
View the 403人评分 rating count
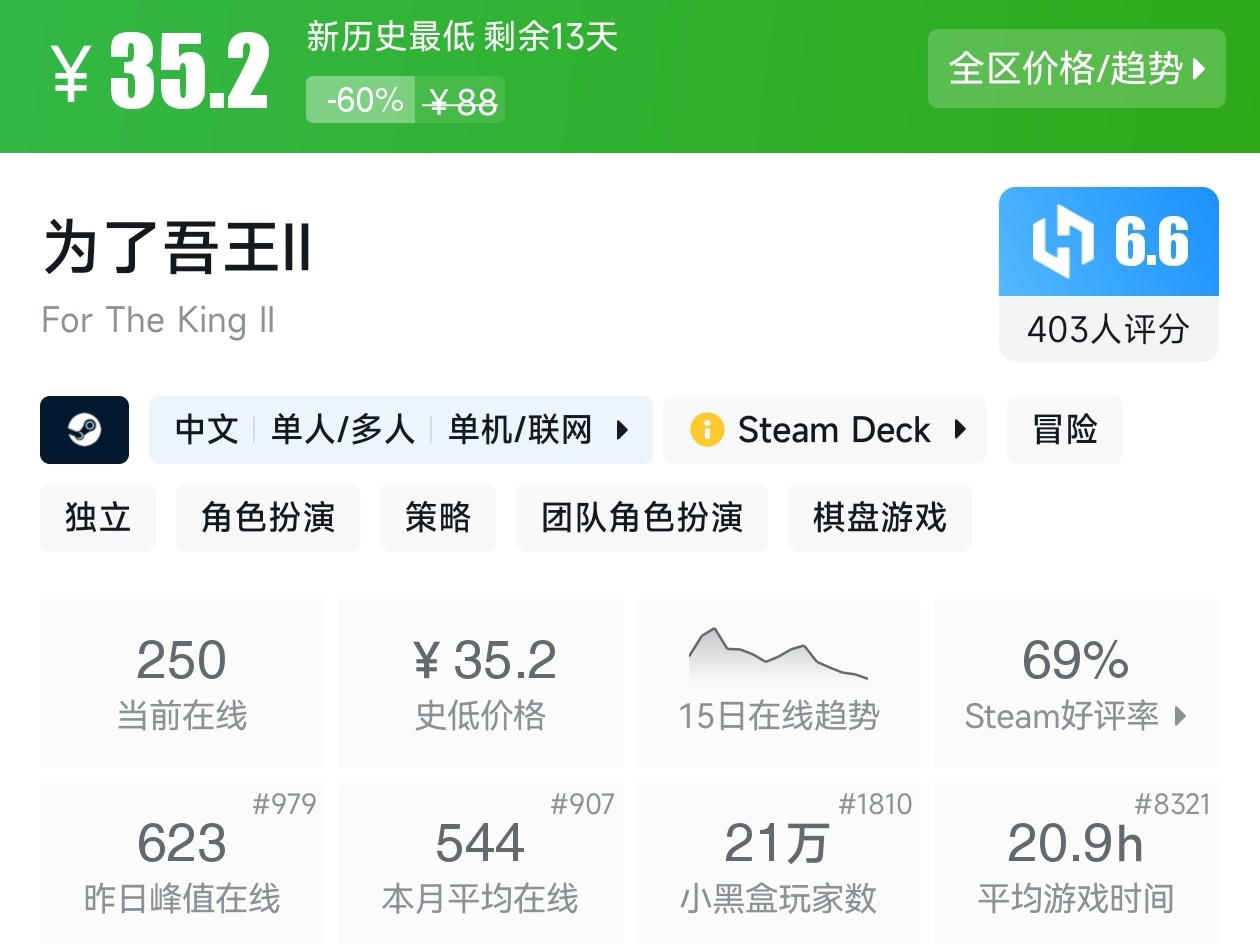[x=1108, y=329]
